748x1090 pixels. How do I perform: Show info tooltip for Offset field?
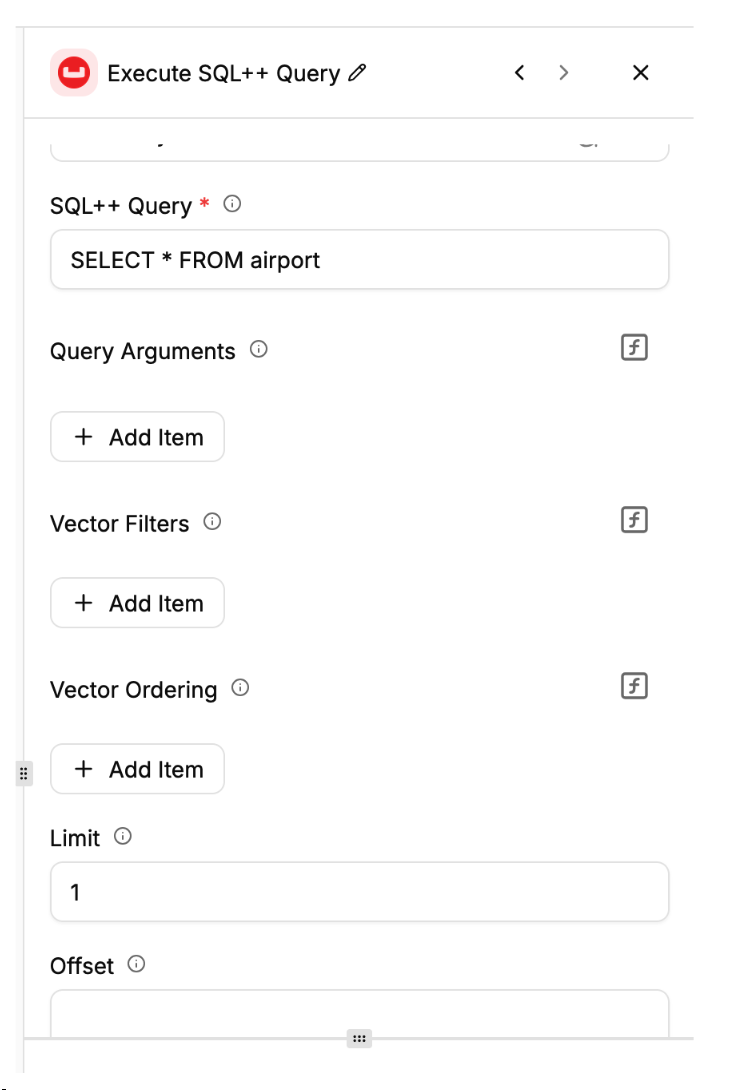[137, 965]
